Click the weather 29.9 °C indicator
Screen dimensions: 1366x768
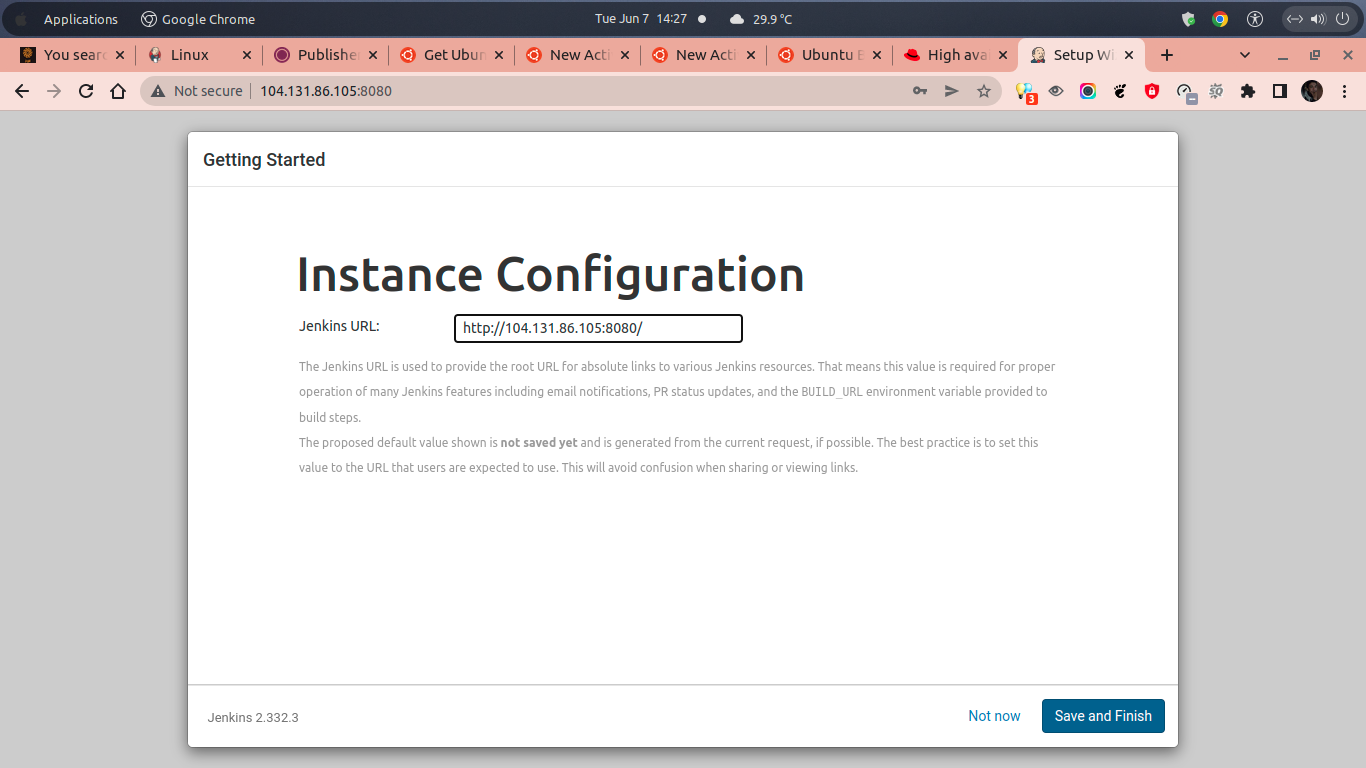point(761,19)
